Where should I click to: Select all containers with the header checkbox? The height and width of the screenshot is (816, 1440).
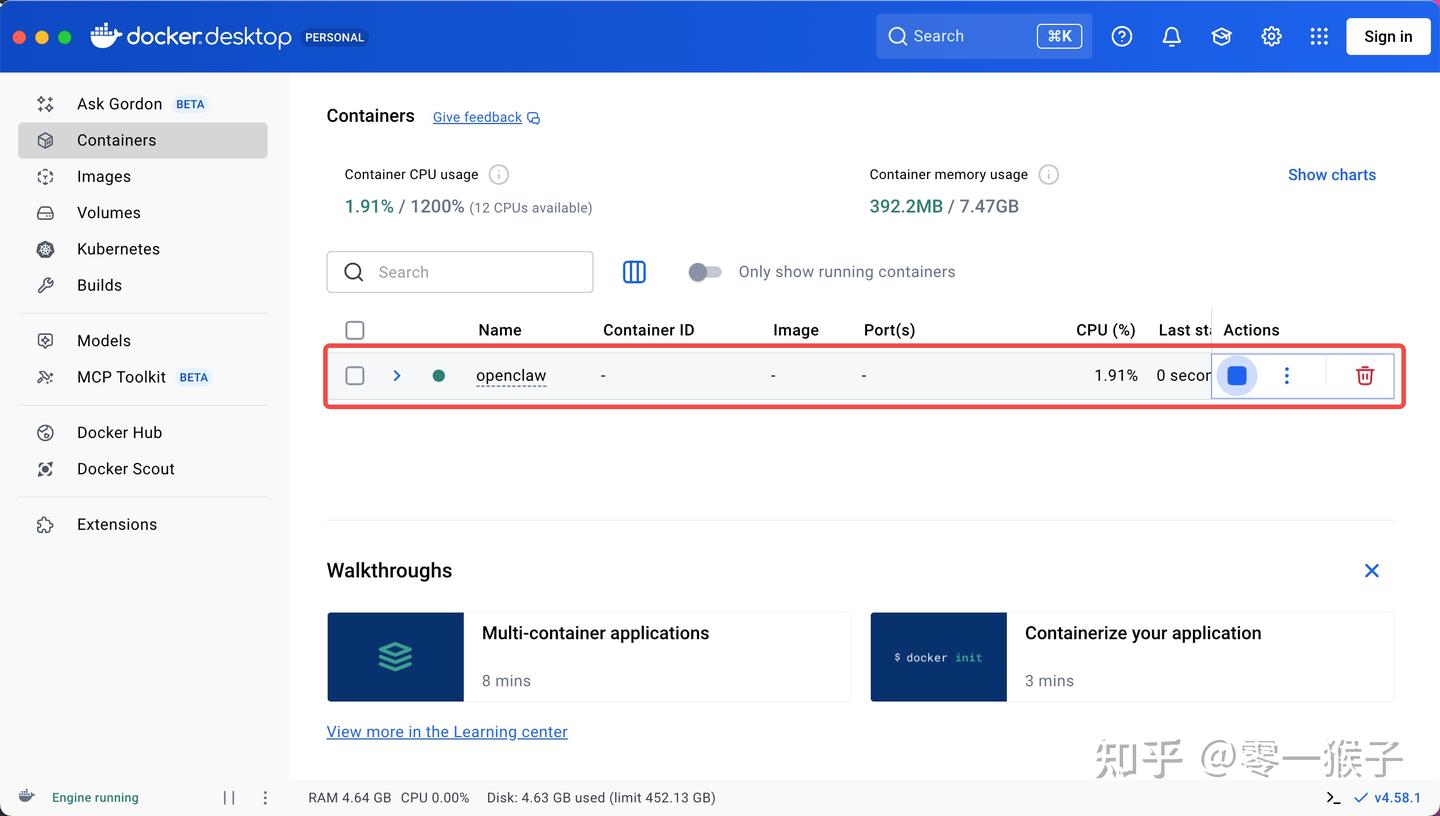point(355,329)
